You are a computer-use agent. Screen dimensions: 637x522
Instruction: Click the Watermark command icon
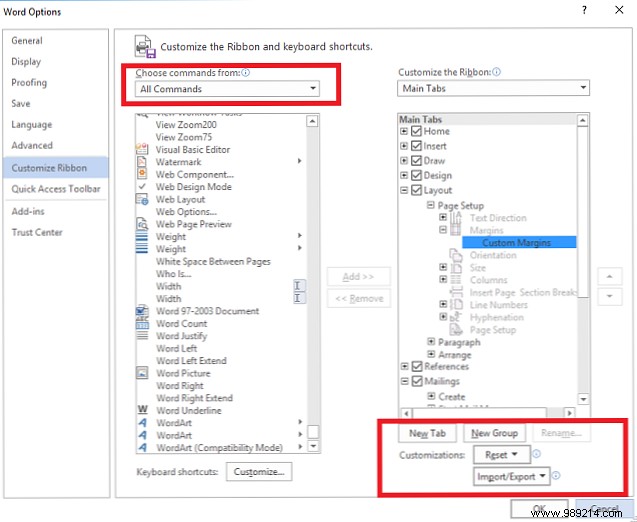[141, 162]
